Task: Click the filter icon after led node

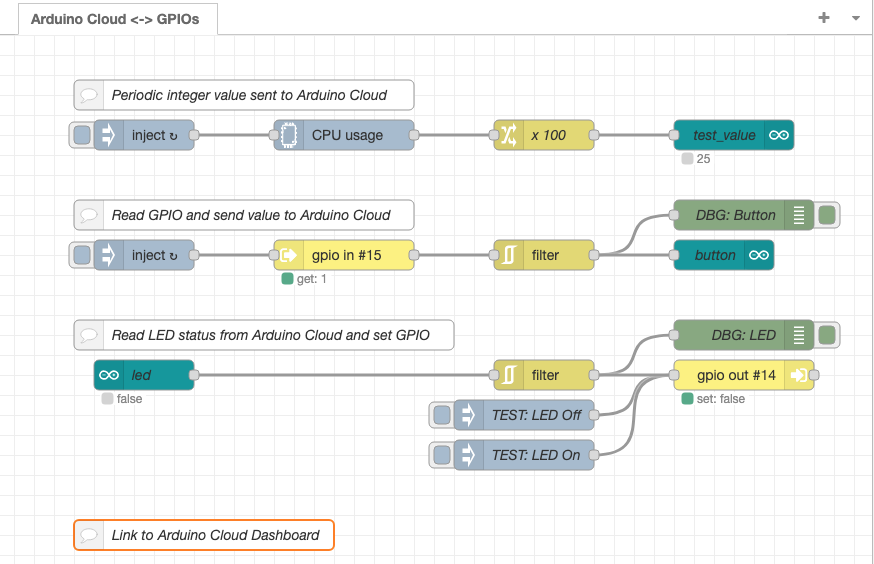Action: pos(508,375)
